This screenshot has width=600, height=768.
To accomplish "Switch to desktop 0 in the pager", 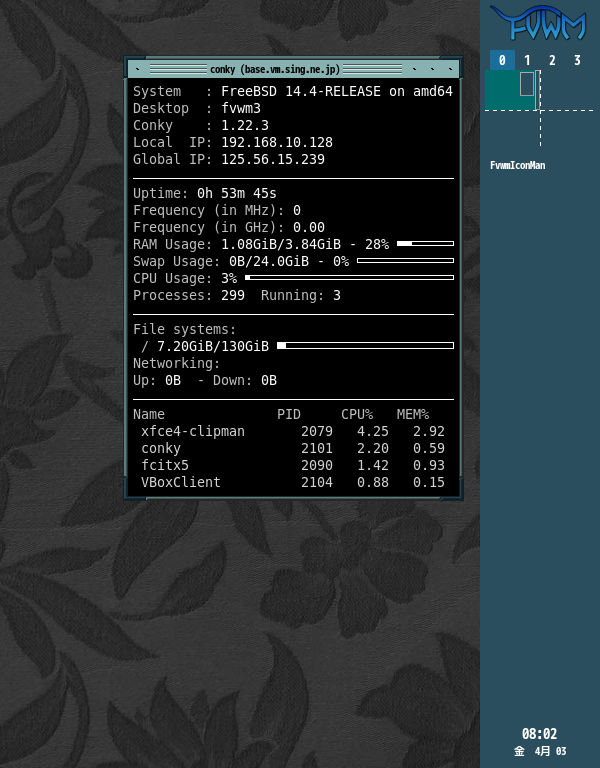I will click(x=502, y=60).
